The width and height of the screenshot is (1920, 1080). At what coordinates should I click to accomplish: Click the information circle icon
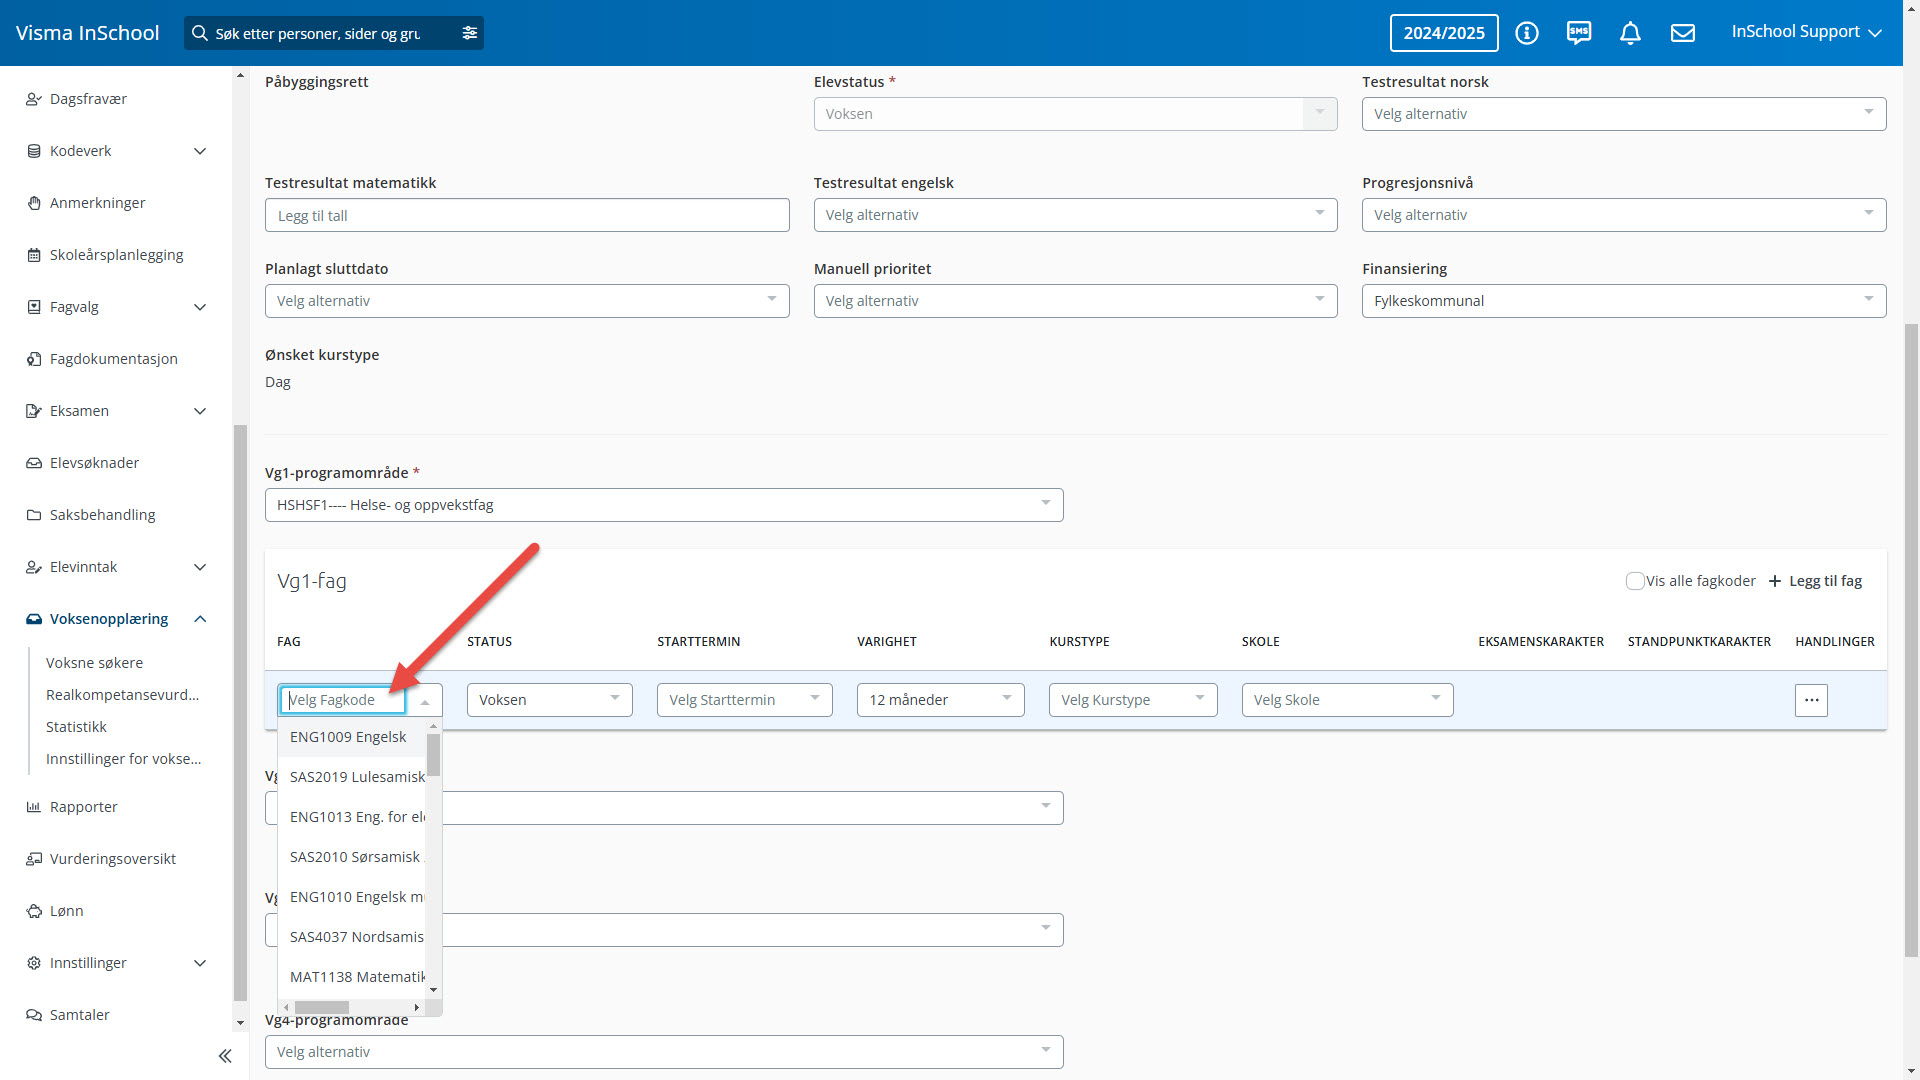tap(1526, 33)
